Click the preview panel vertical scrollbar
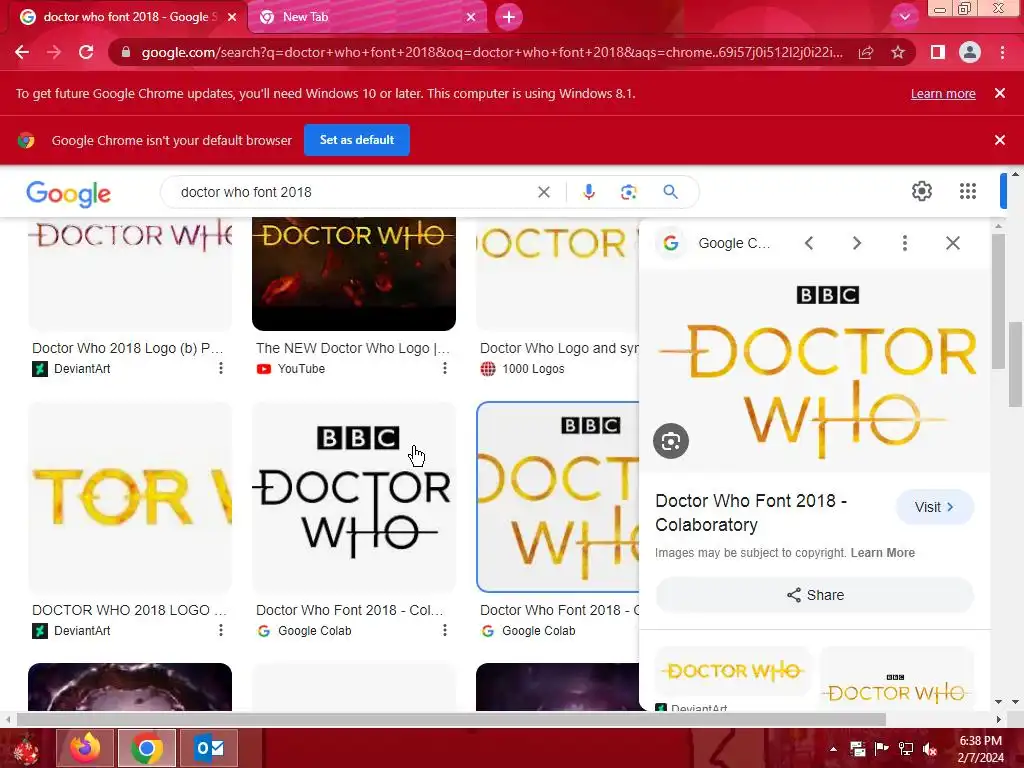1024x768 pixels. pyautogui.click(x=998, y=301)
